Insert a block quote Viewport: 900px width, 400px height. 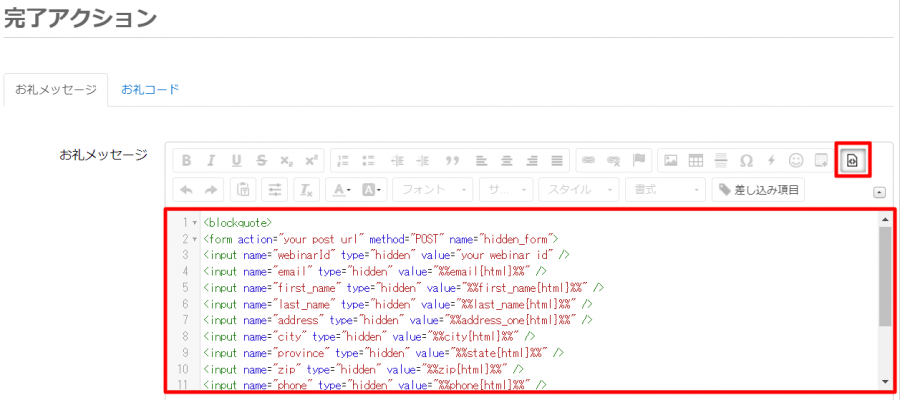pos(452,161)
